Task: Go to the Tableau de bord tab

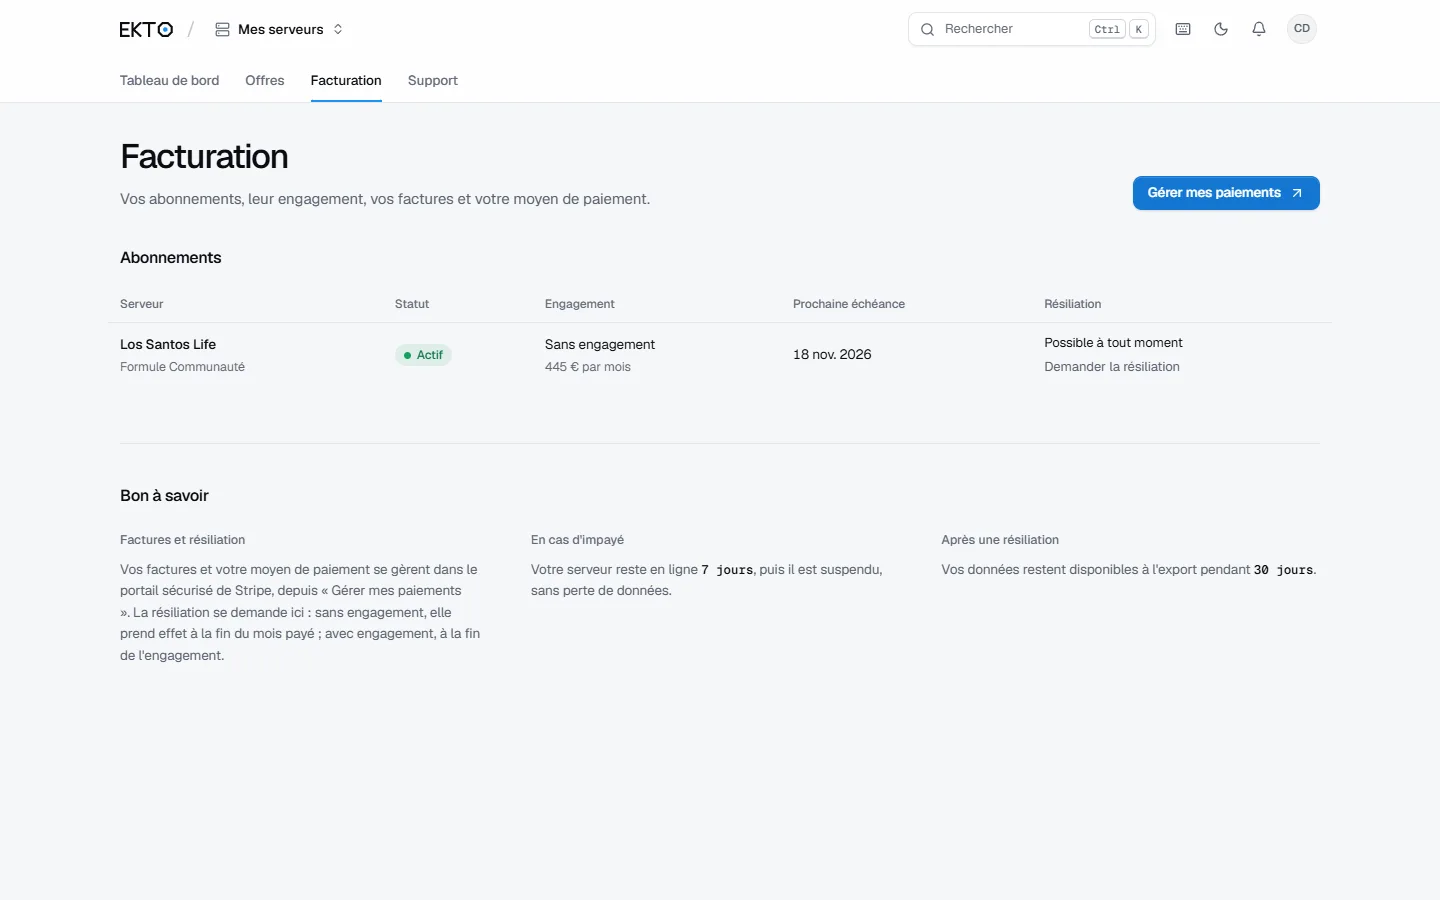Action: [169, 81]
